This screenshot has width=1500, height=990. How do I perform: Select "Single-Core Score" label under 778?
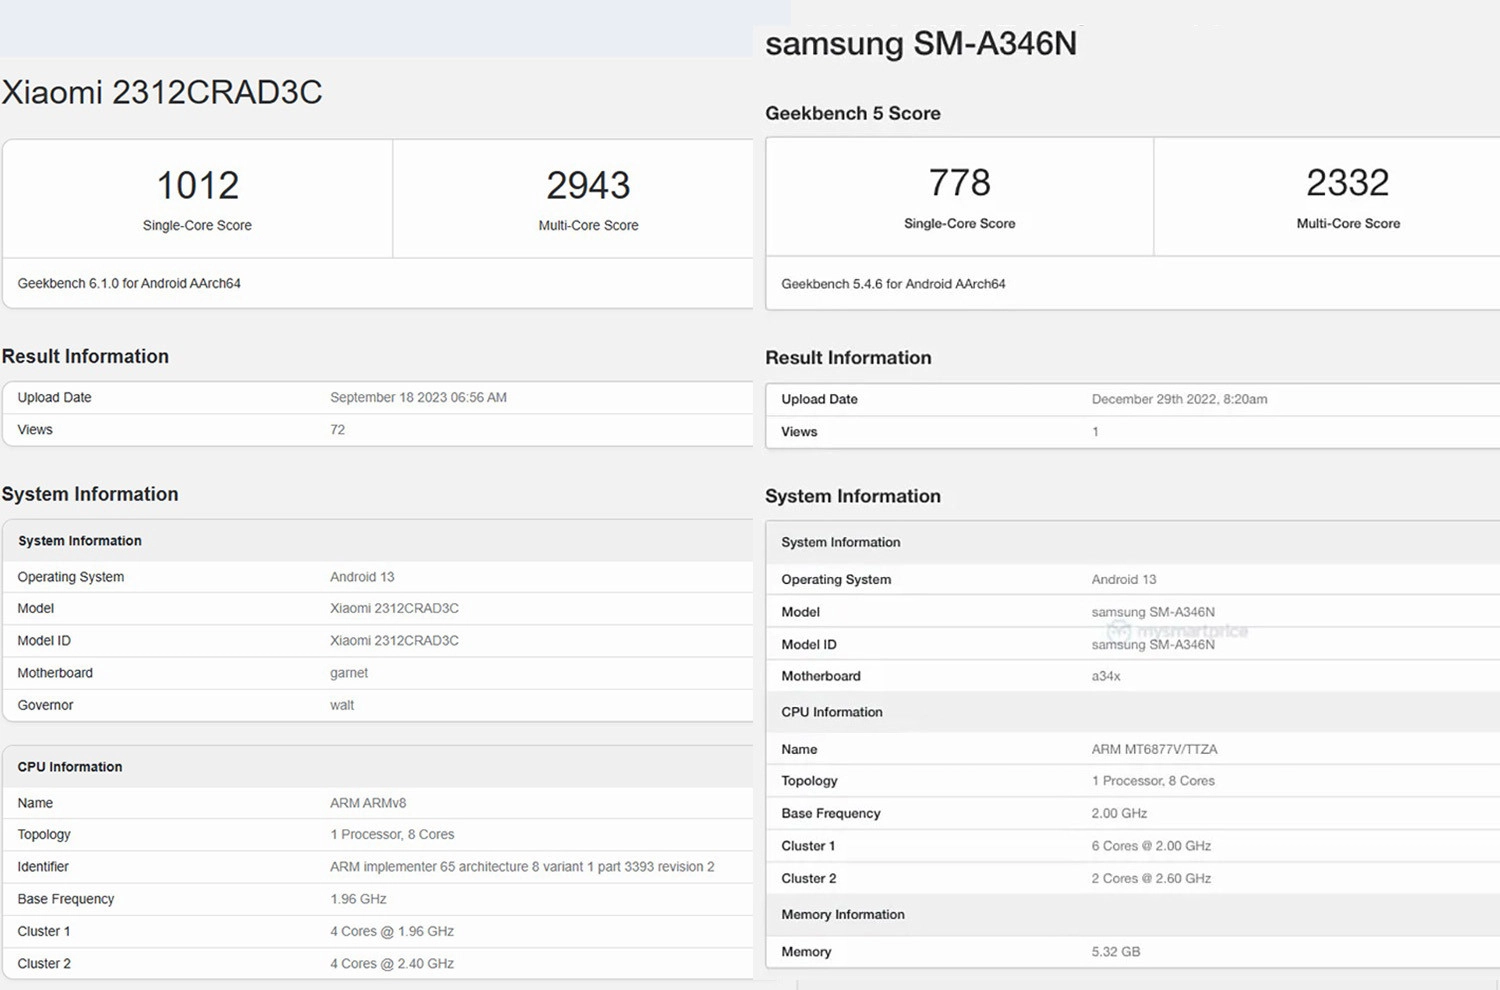[960, 224]
